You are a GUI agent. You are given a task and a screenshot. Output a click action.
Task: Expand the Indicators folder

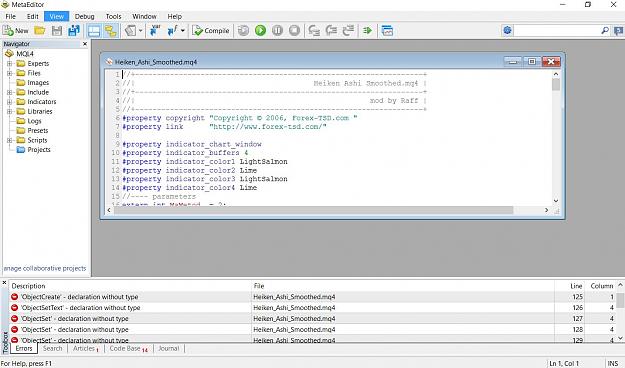[x=10, y=102]
